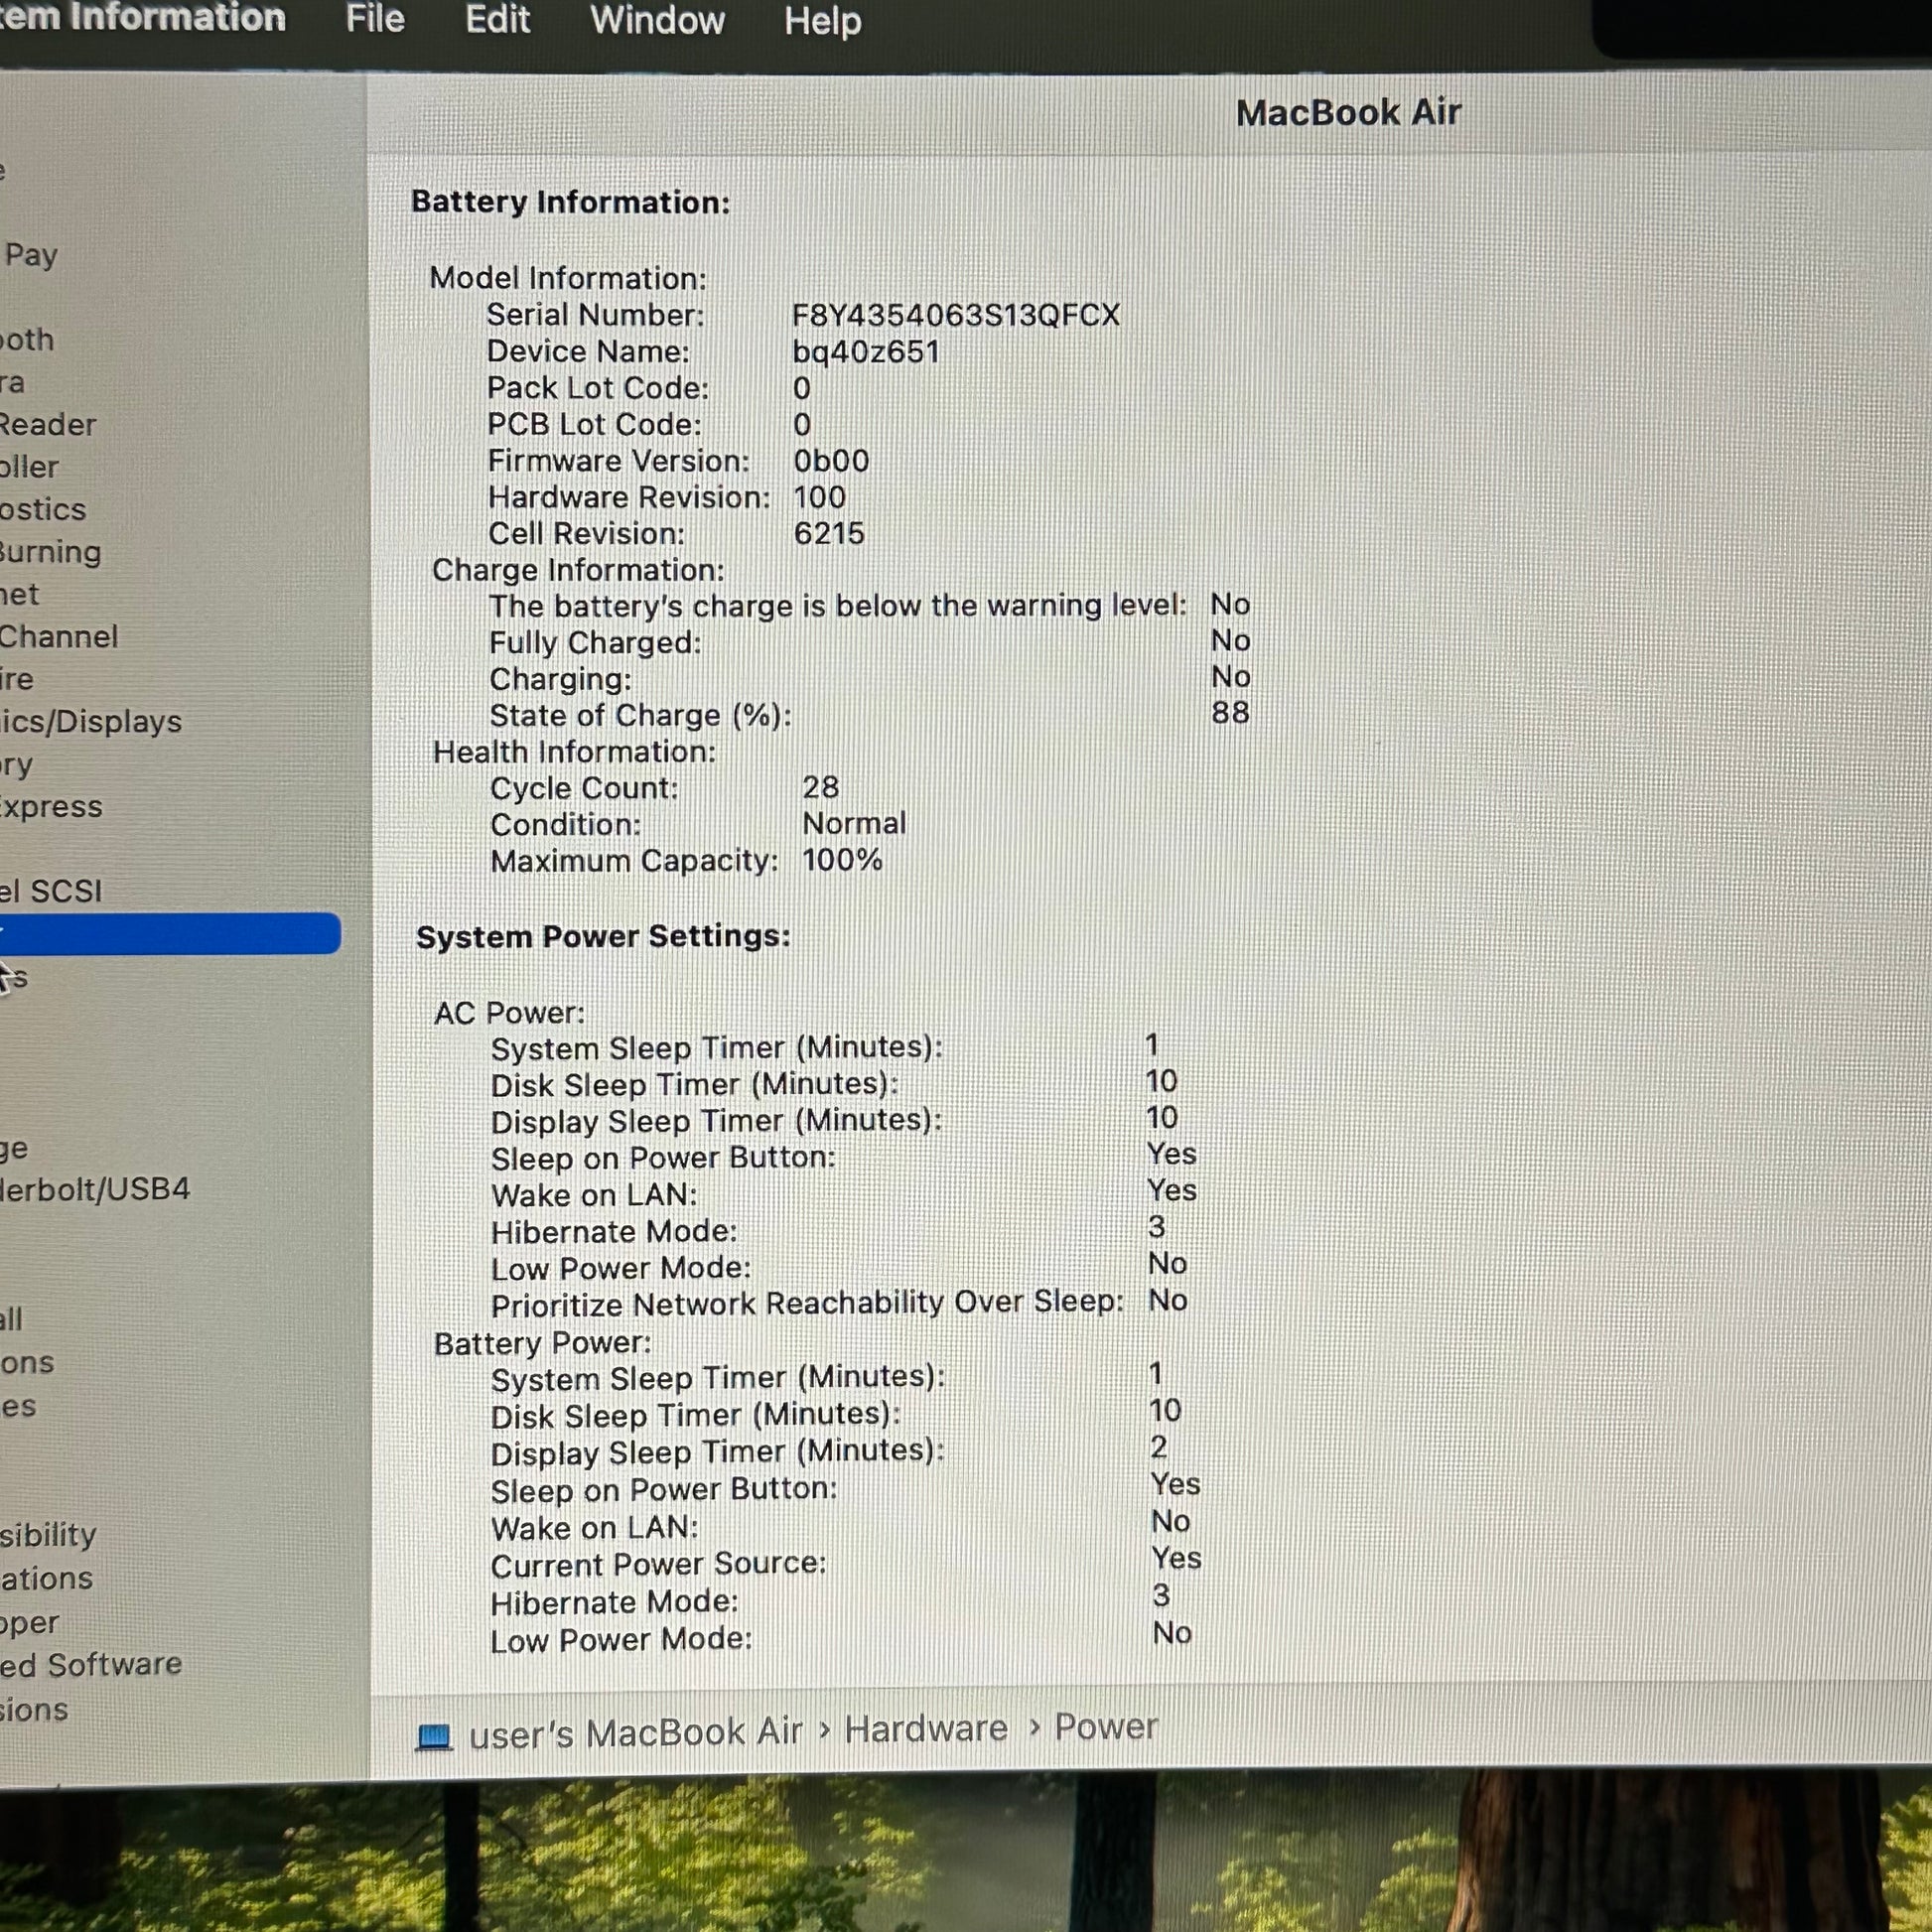Viewport: 1932px width, 1932px height.
Task: Select the Locations sidebar item
Action: 27,1362
